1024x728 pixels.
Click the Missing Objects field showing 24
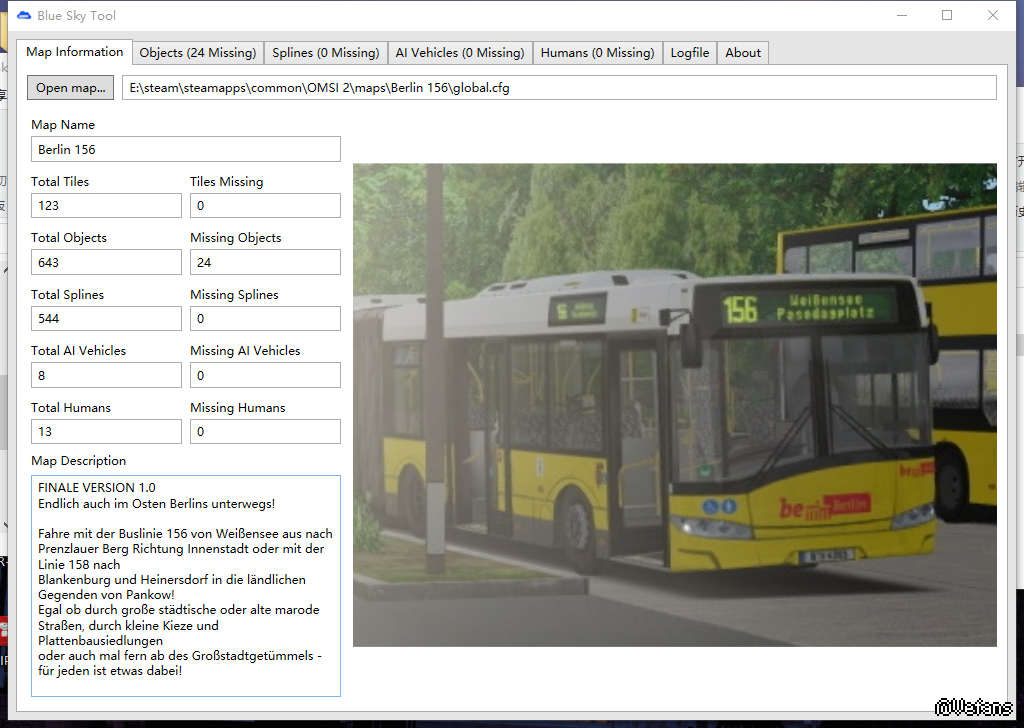tap(265, 262)
